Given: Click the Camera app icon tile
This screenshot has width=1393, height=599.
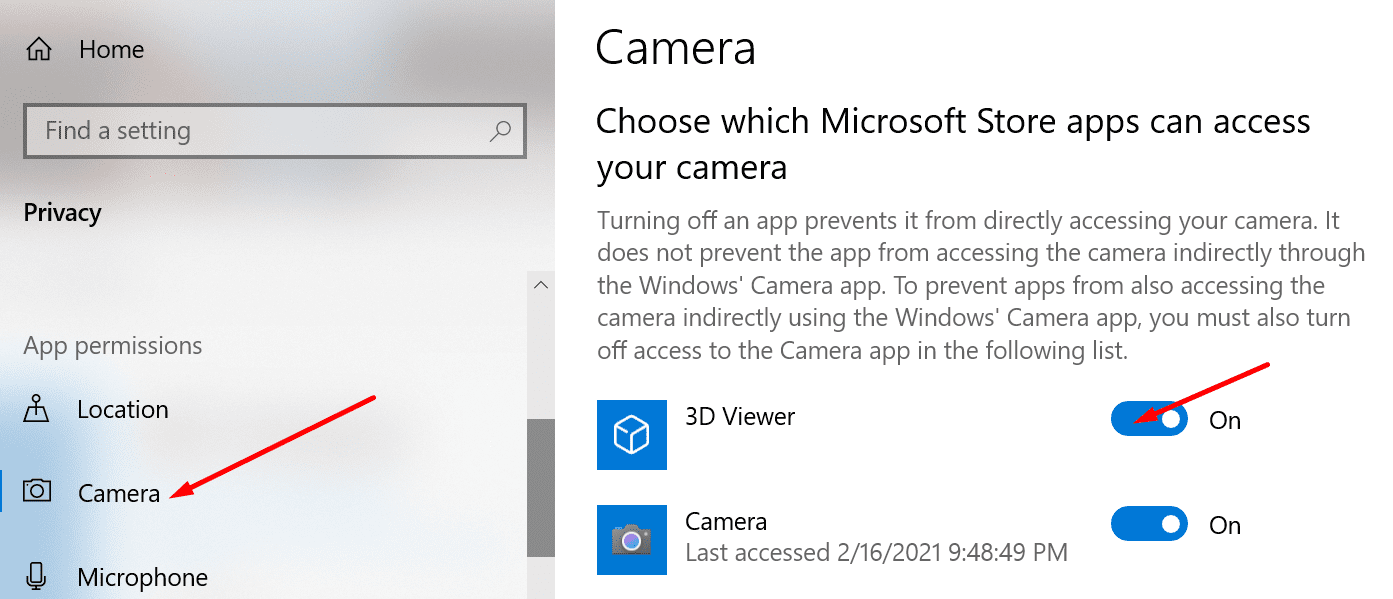Looking at the screenshot, I should [632, 540].
